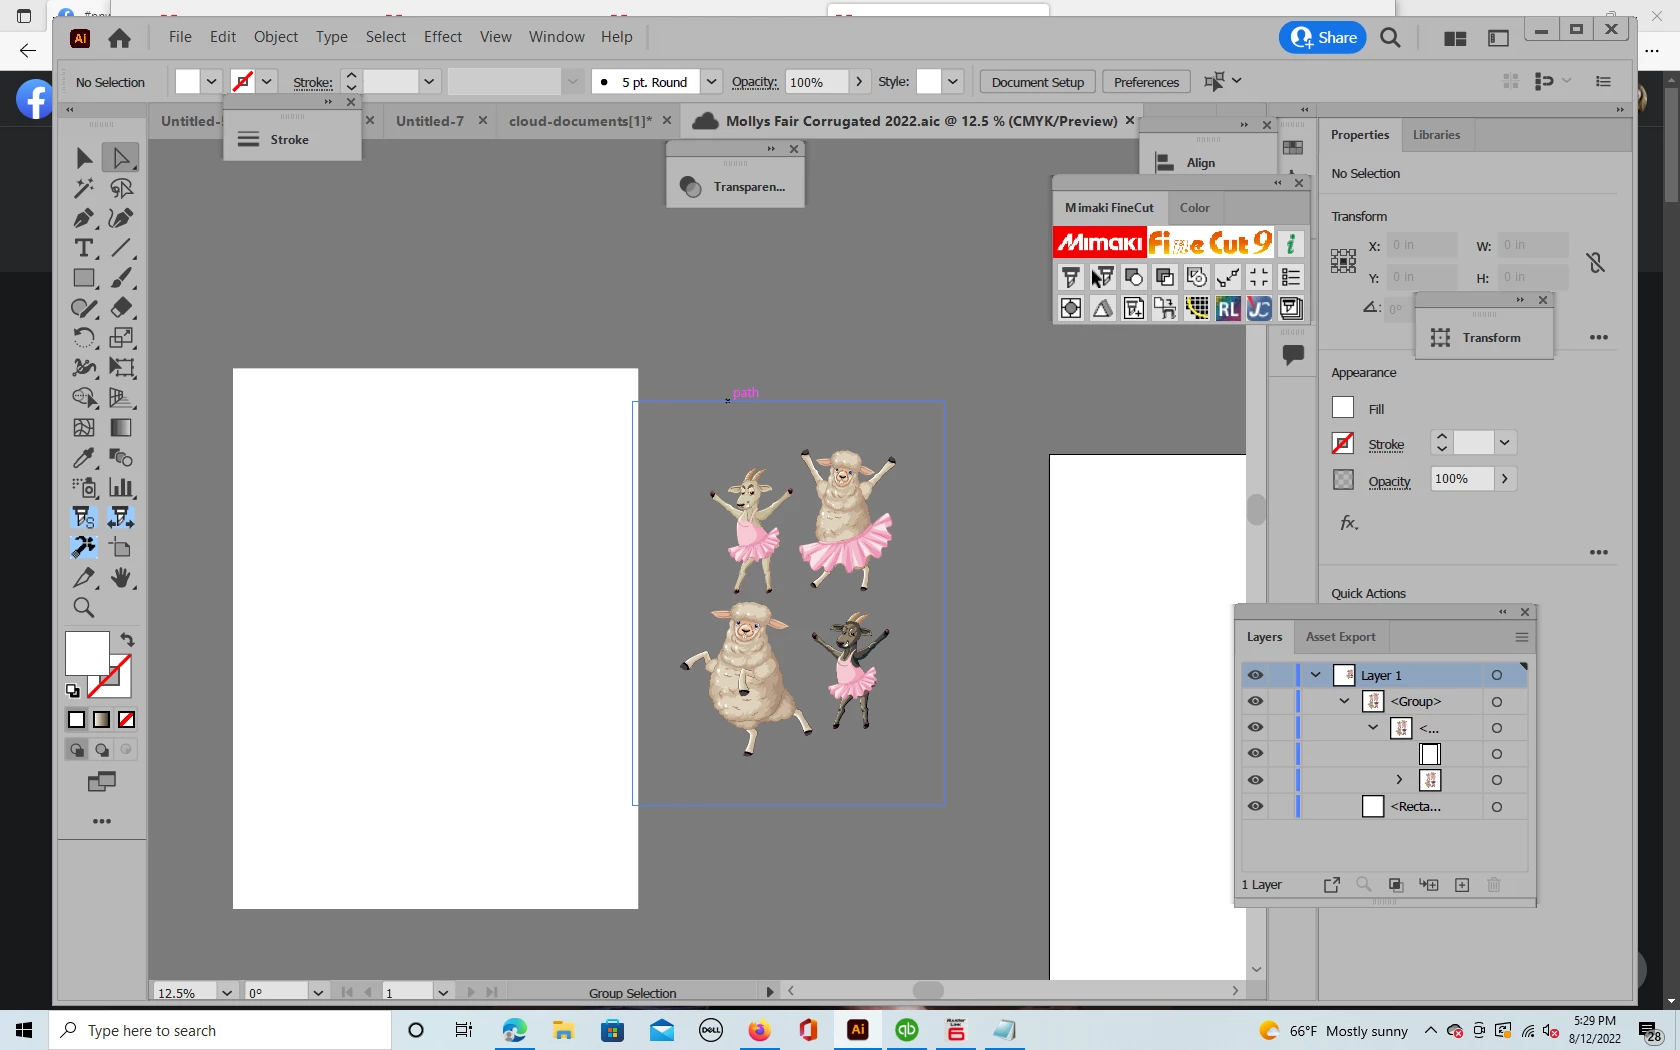Screen dimensions: 1680x1050
Task: Select the Hand tool
Action: pos(121,578)
